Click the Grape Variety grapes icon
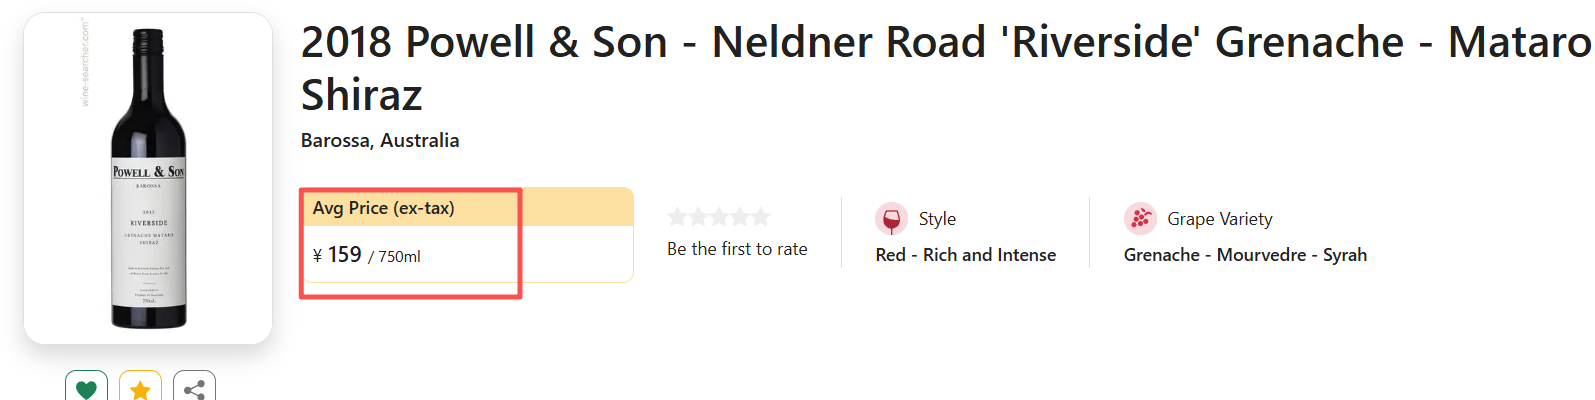This screenshot has height=400, width=1595. pyautogui.click(x=1140, y=219)
